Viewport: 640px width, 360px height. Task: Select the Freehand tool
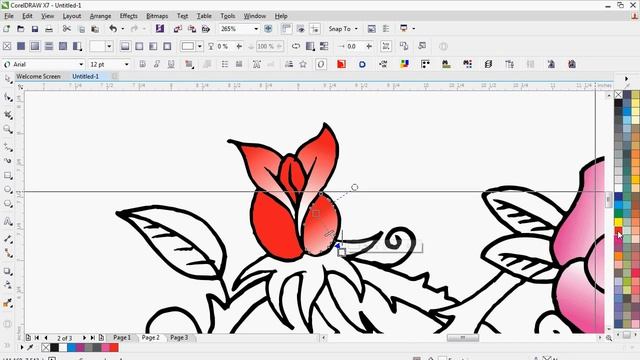coord(8,146)
